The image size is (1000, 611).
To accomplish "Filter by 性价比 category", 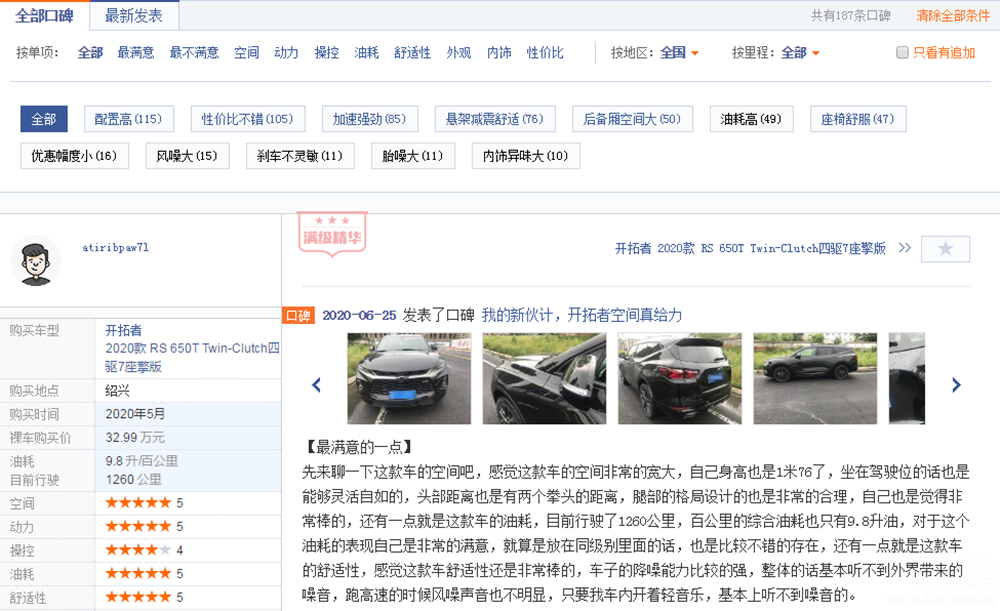I will (545, 53).
